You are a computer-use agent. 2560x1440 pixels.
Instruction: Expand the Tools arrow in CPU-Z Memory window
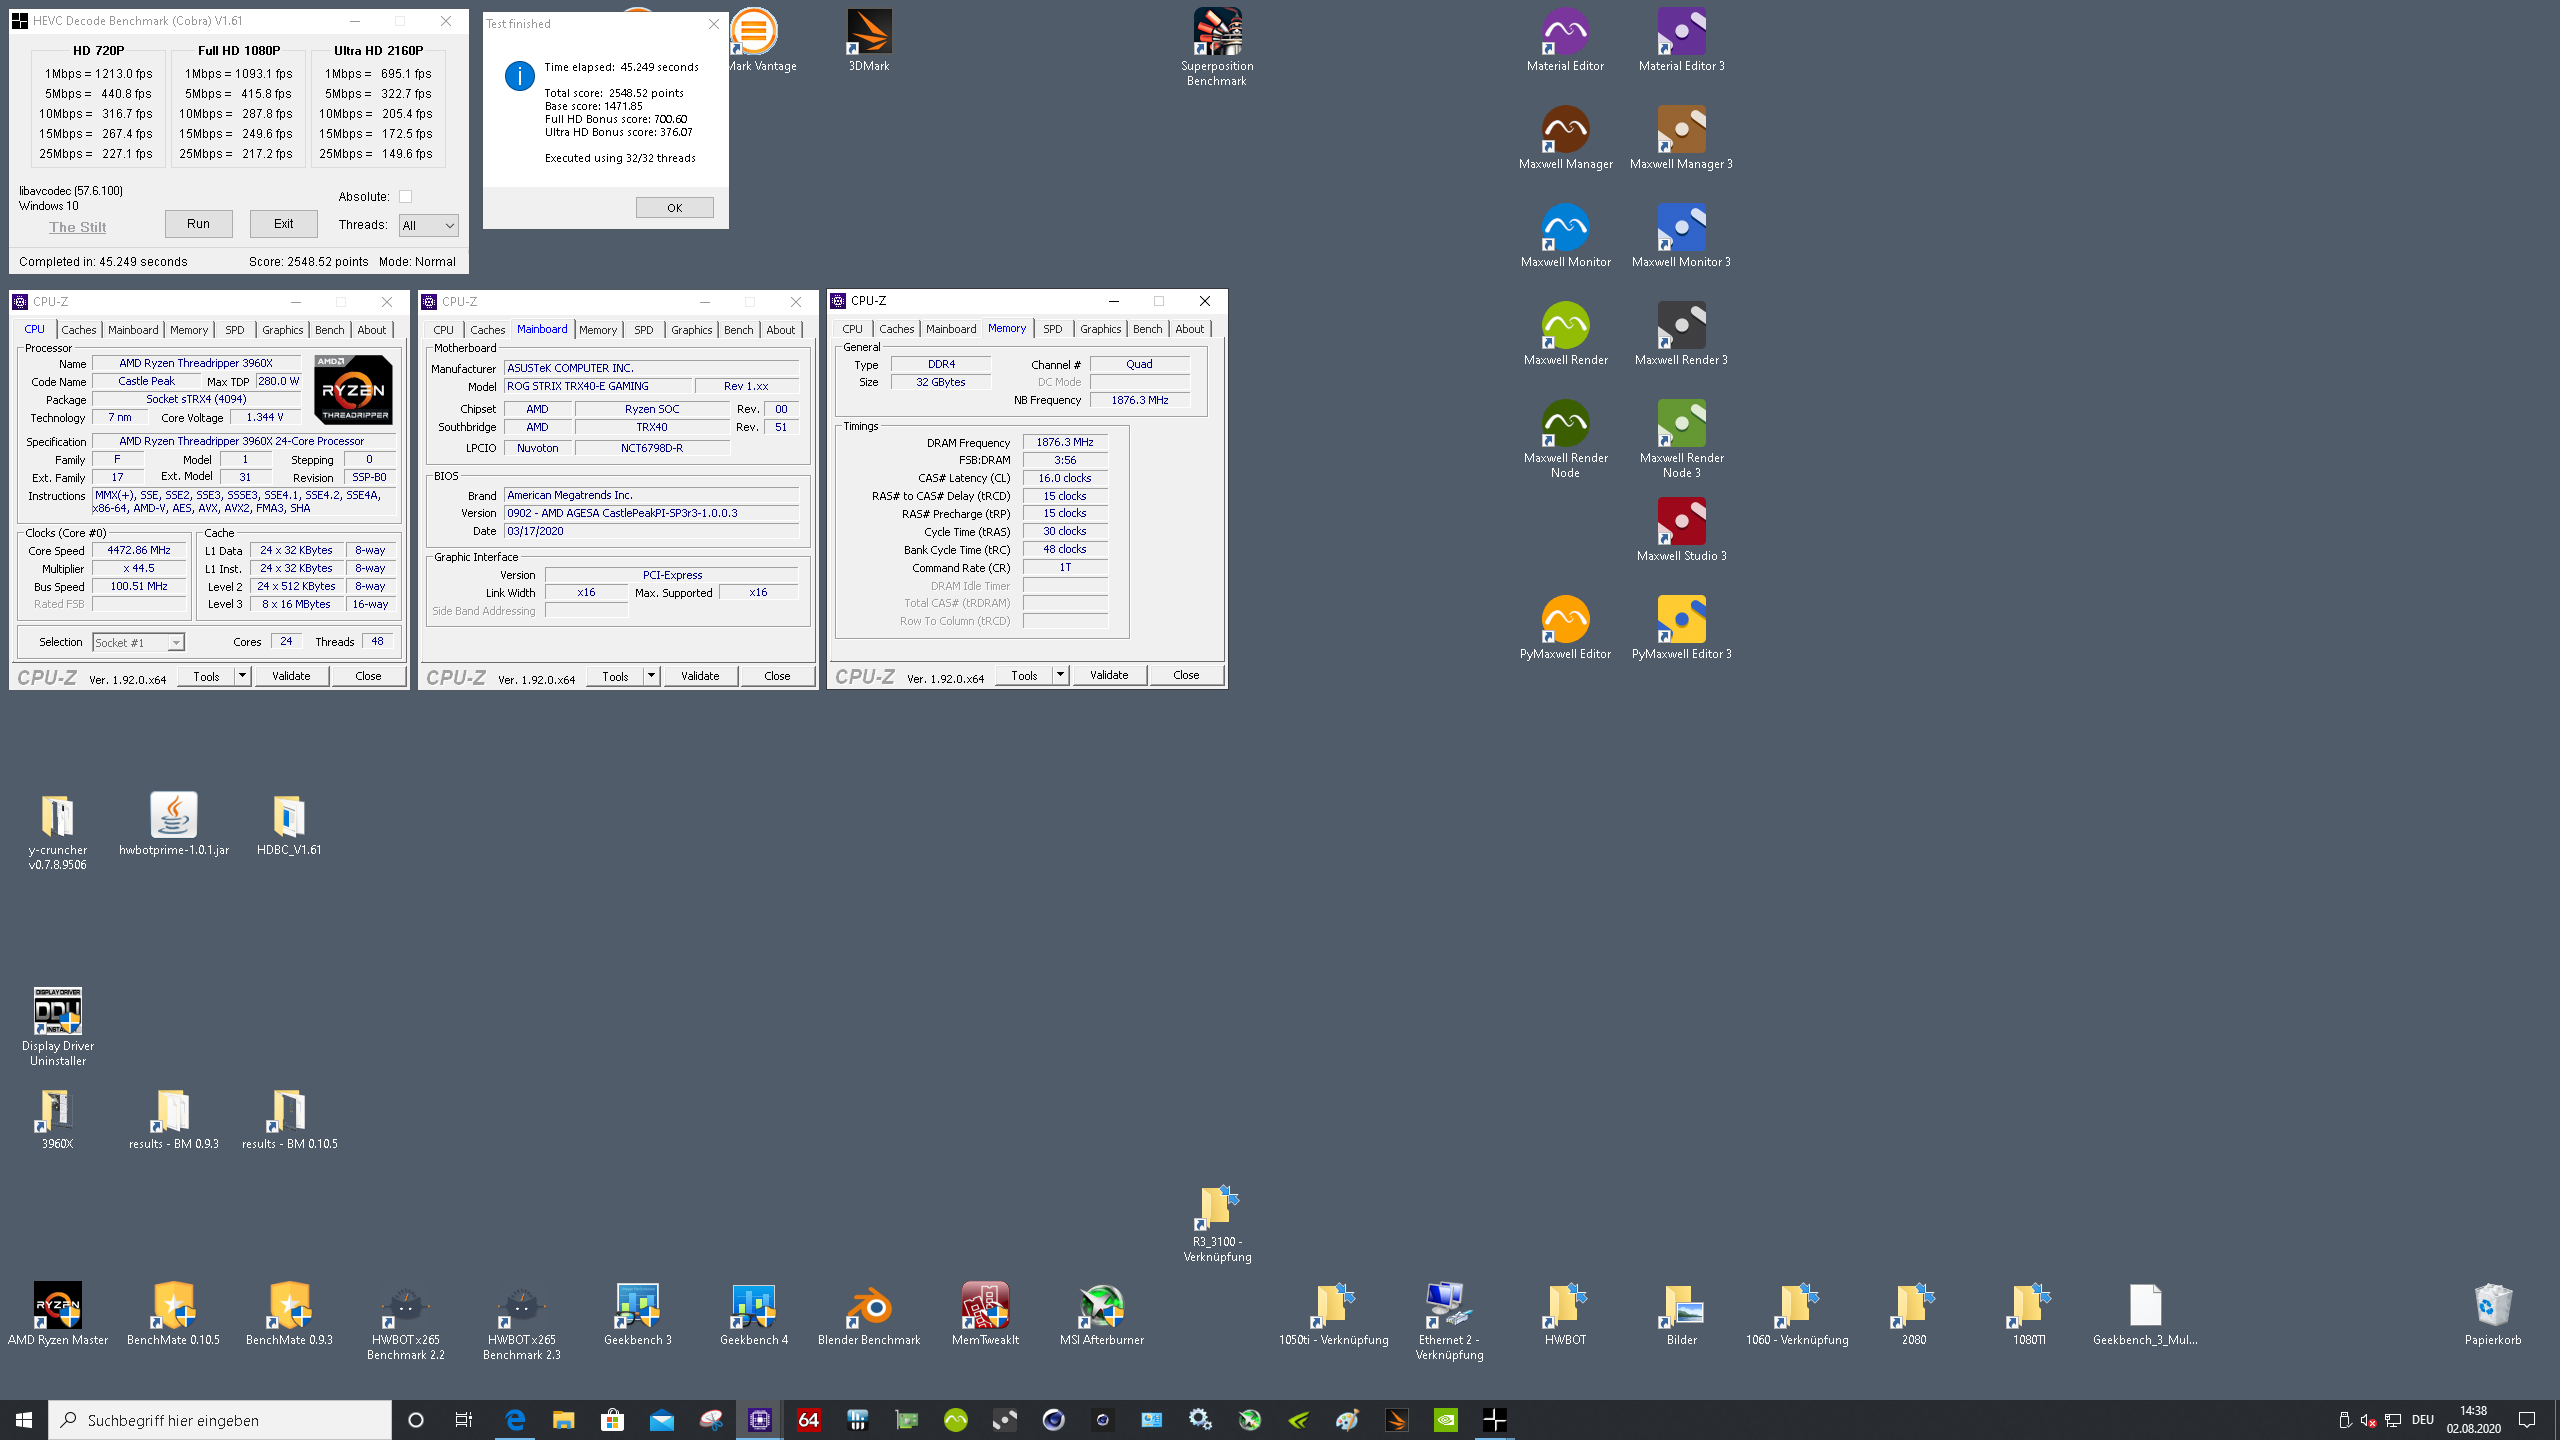pyautogui.click(x=1060, y=675)
